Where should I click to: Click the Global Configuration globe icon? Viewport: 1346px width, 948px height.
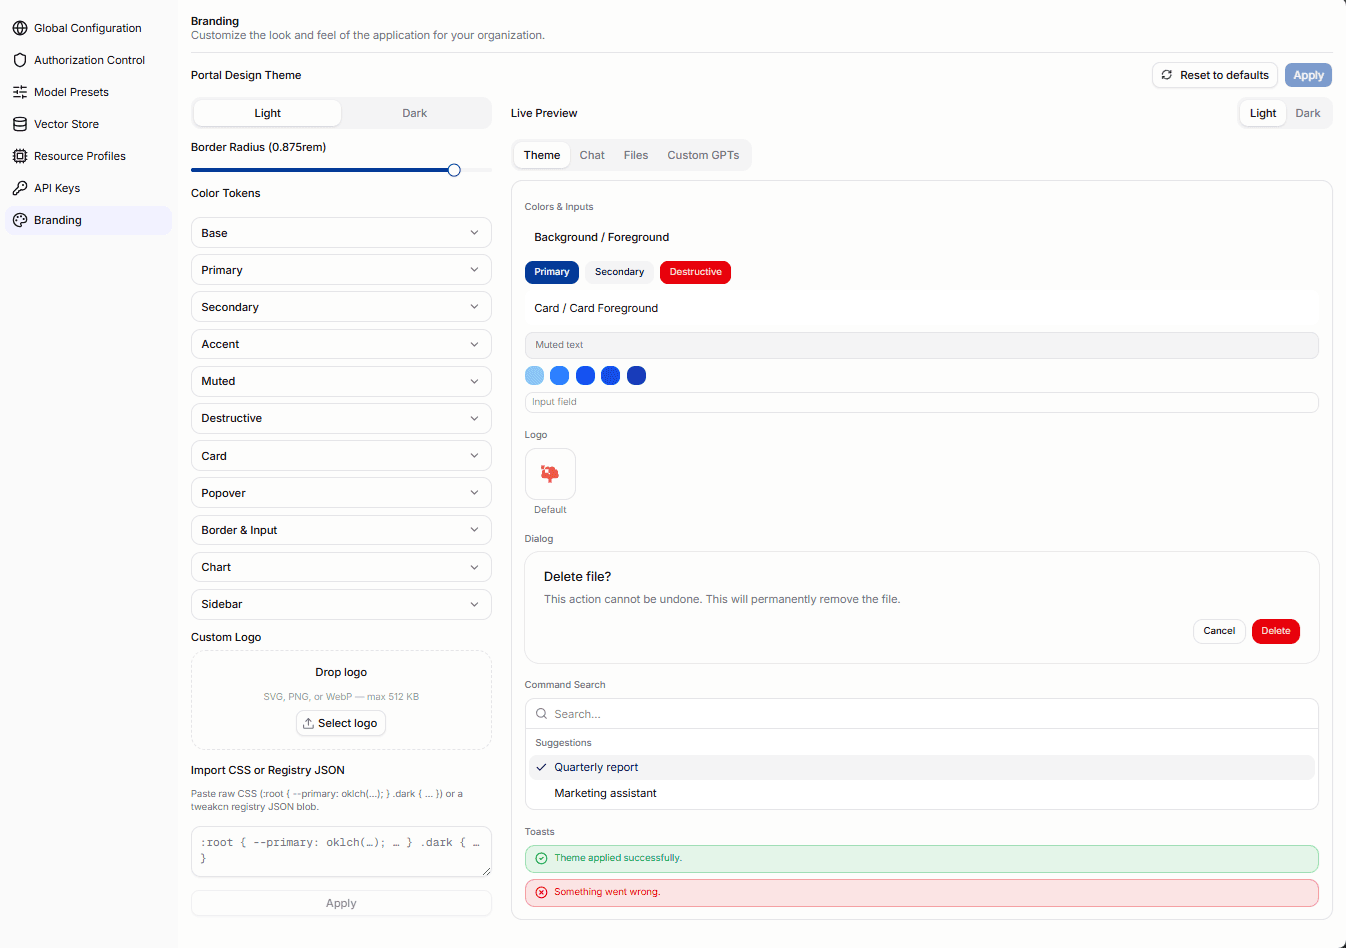coord(20,28)
